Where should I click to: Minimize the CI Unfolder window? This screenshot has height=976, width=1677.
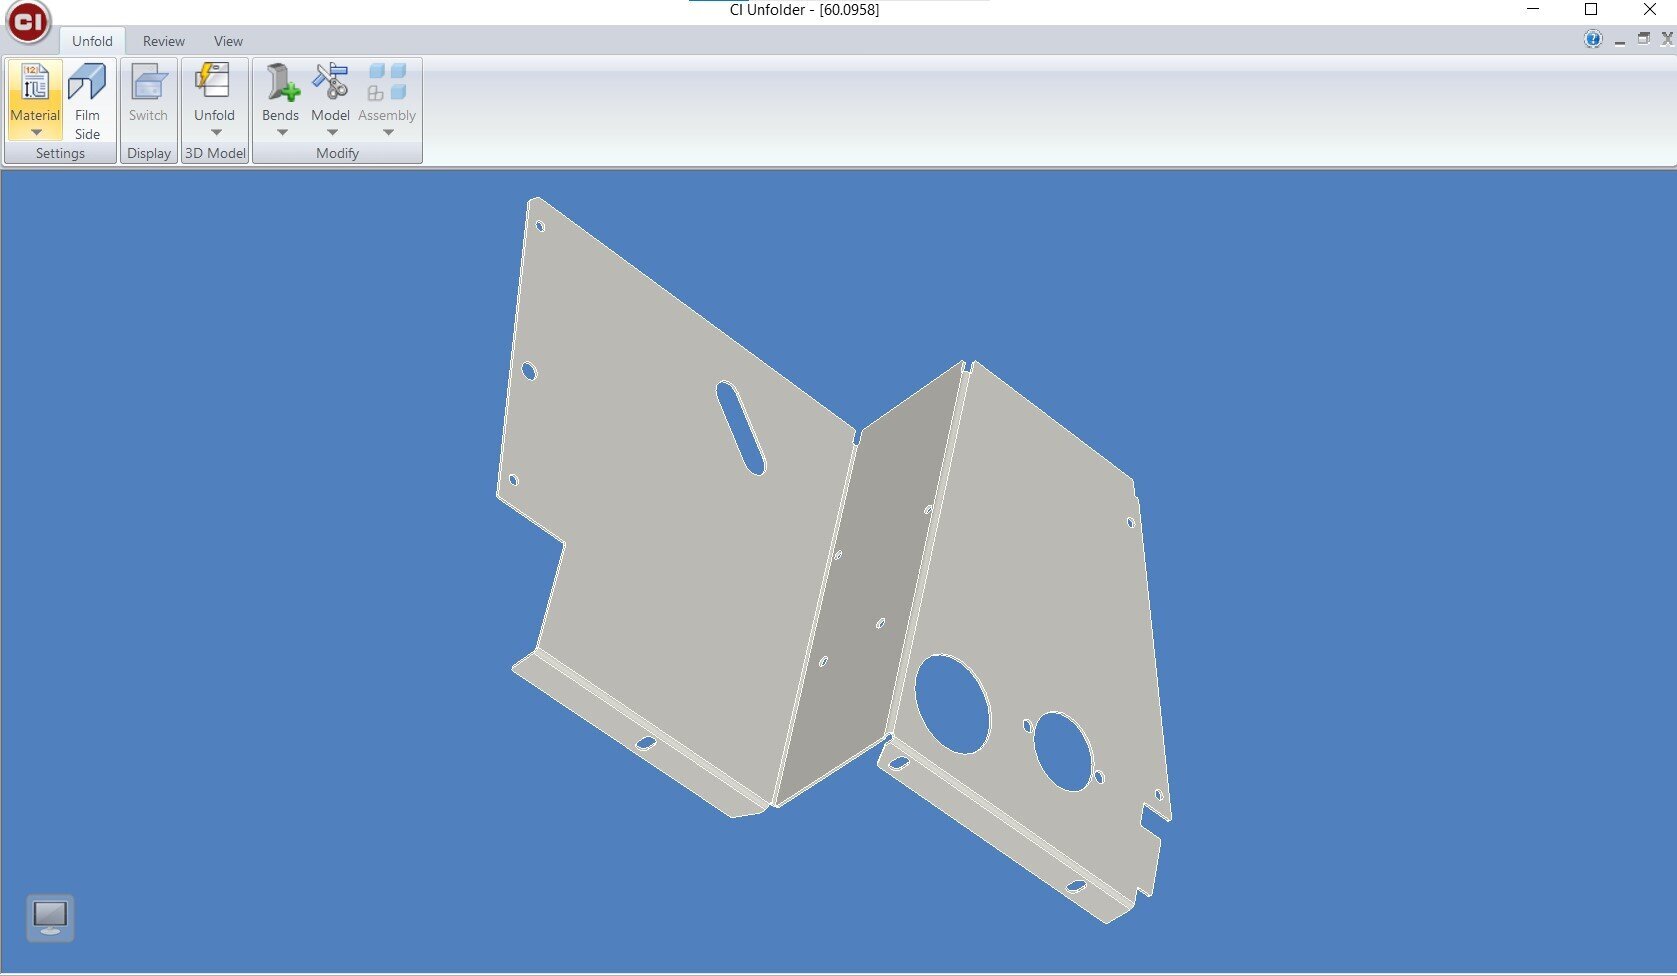(1533, 10)
